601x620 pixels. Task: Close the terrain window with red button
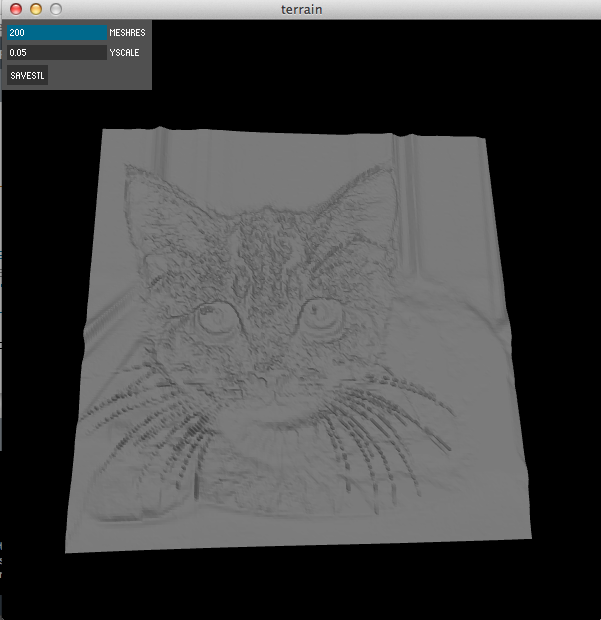pyautogui.click(x=16, y=9)
